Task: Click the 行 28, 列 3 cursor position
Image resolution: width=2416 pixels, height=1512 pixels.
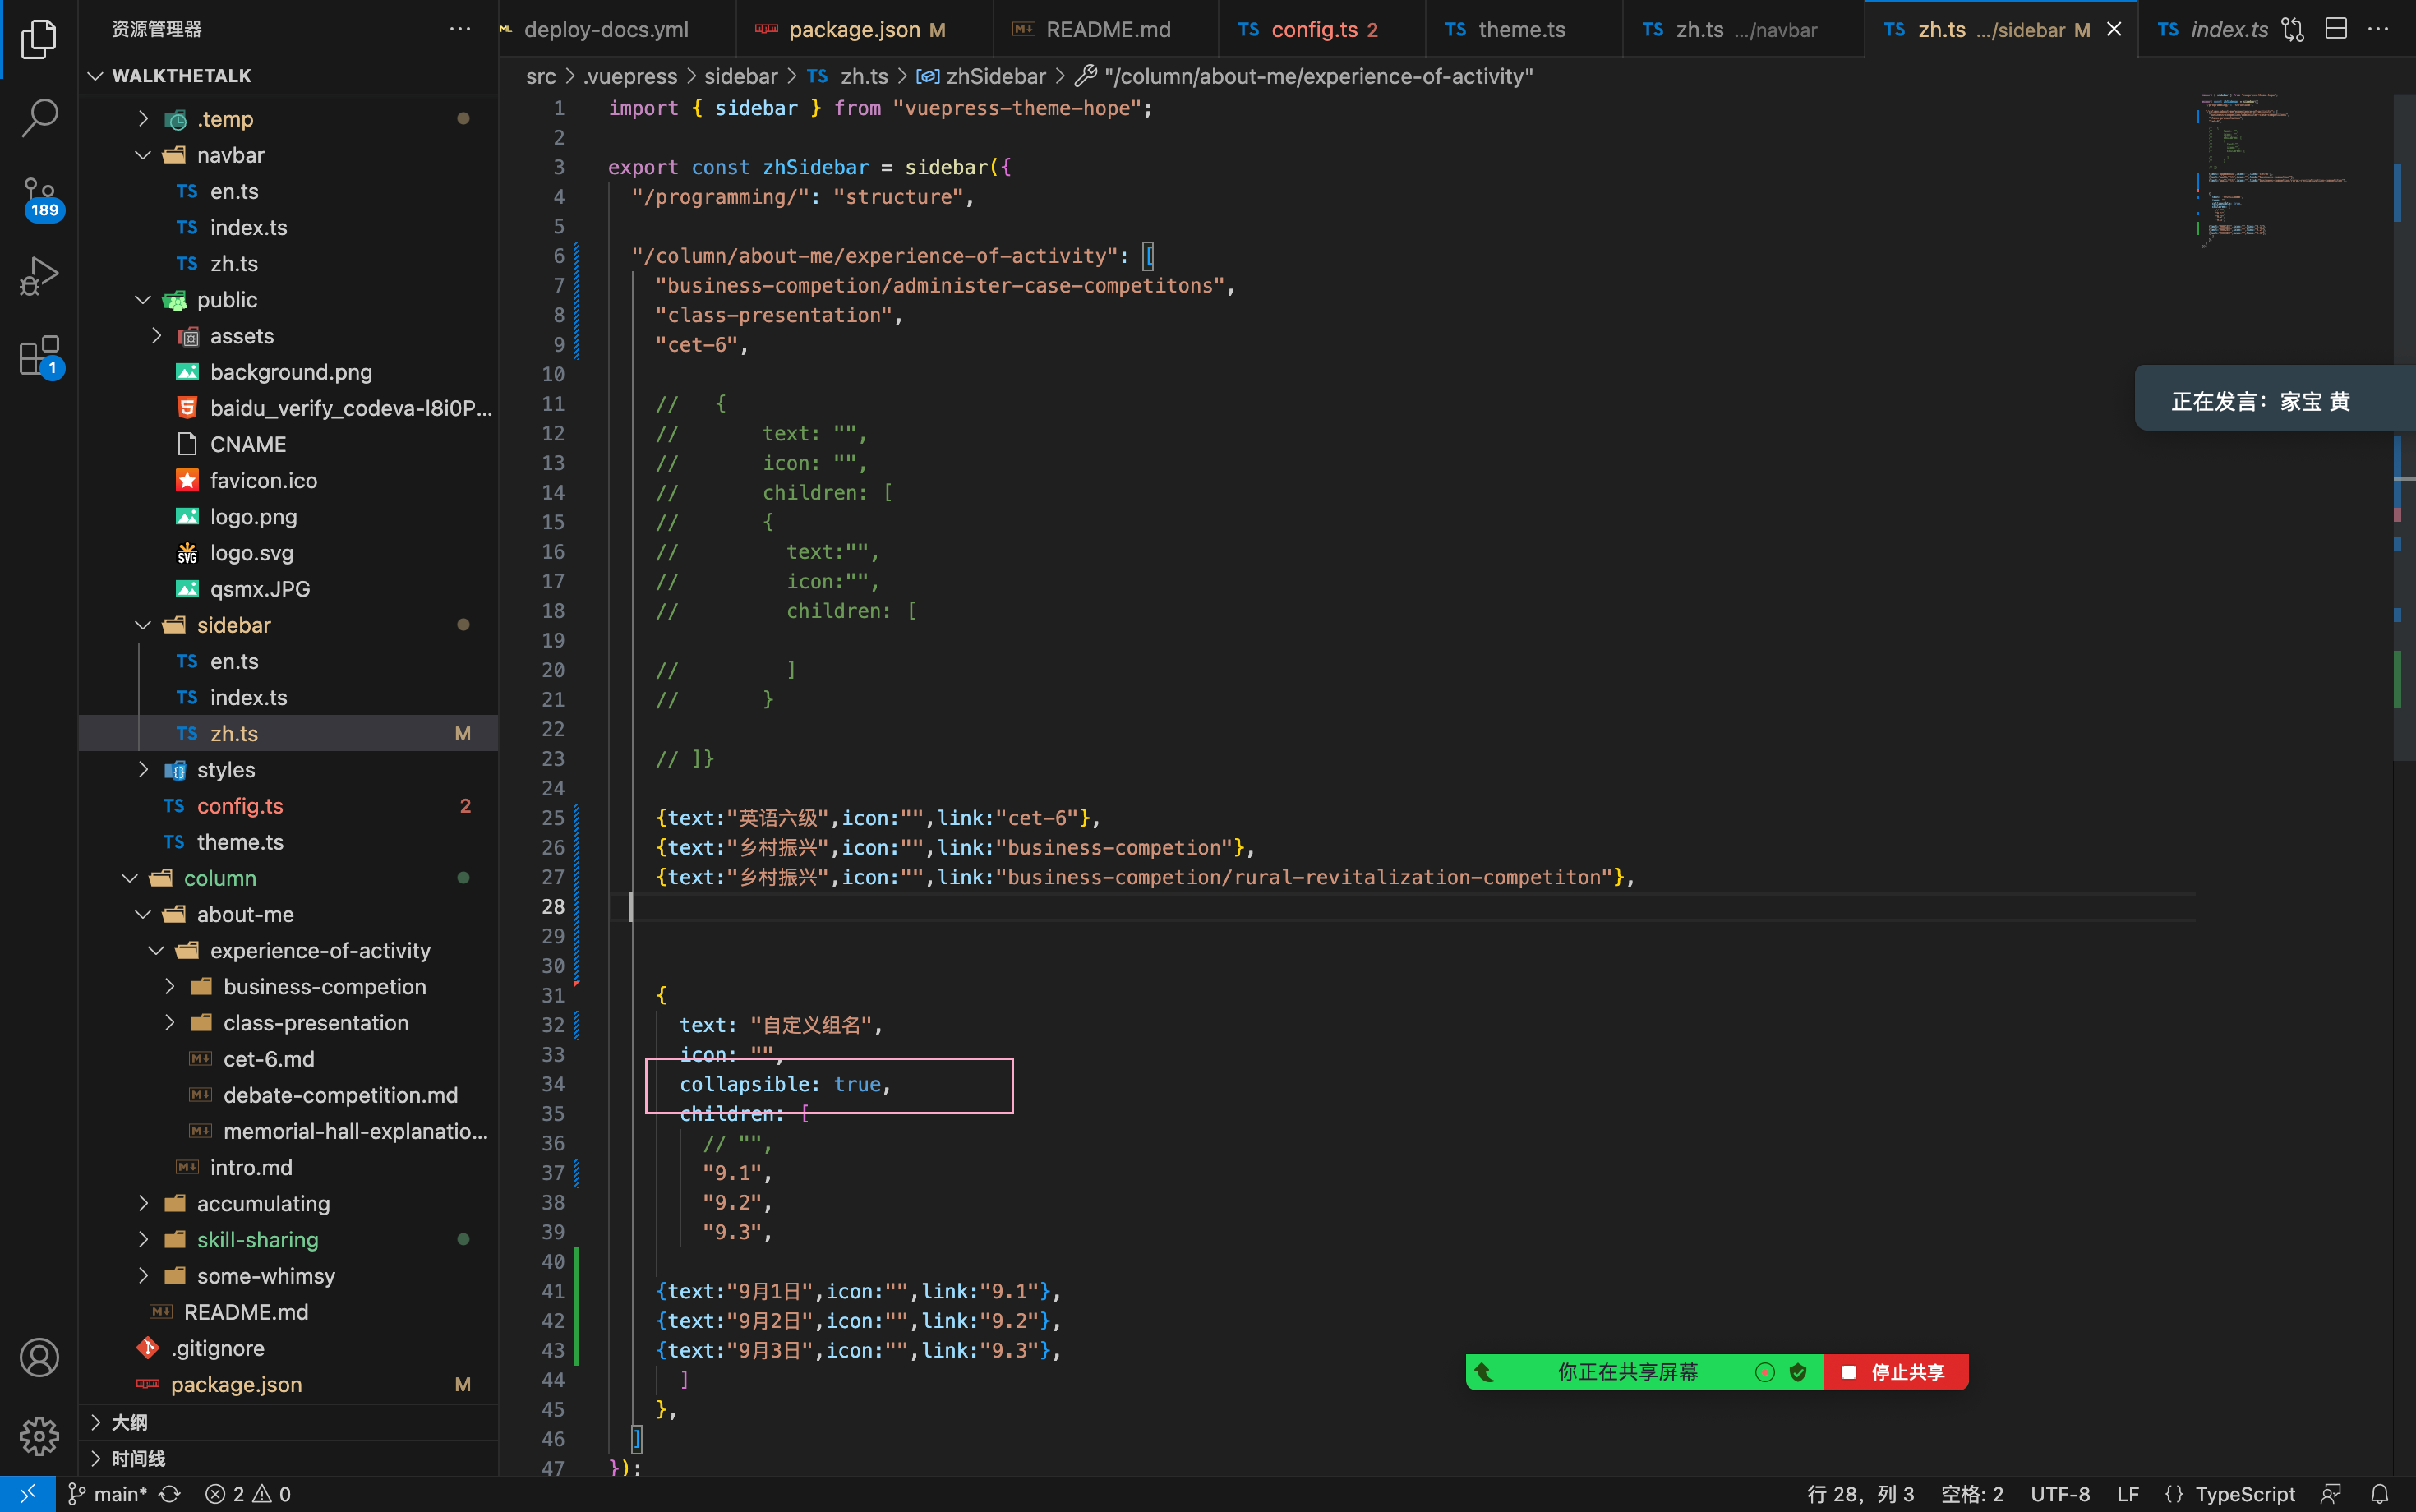Action: (x=1861, y=1494)
